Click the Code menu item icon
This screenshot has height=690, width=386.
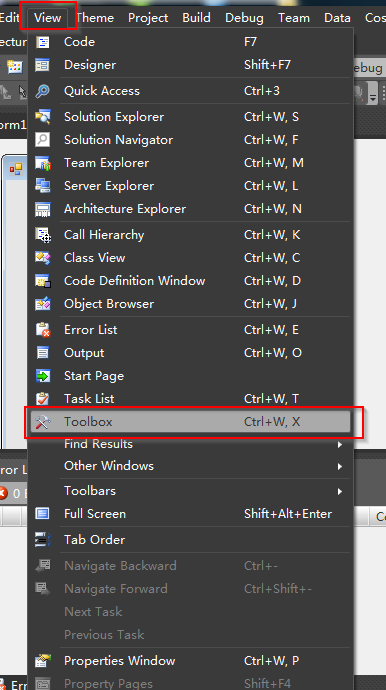43,42
